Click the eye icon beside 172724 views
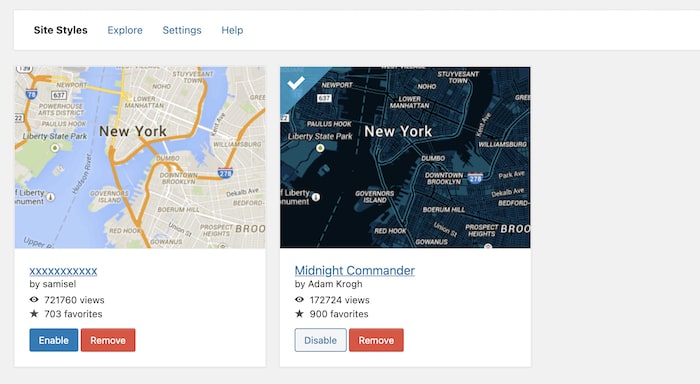This screenshot has width=700, height=384. coord(300,300)
